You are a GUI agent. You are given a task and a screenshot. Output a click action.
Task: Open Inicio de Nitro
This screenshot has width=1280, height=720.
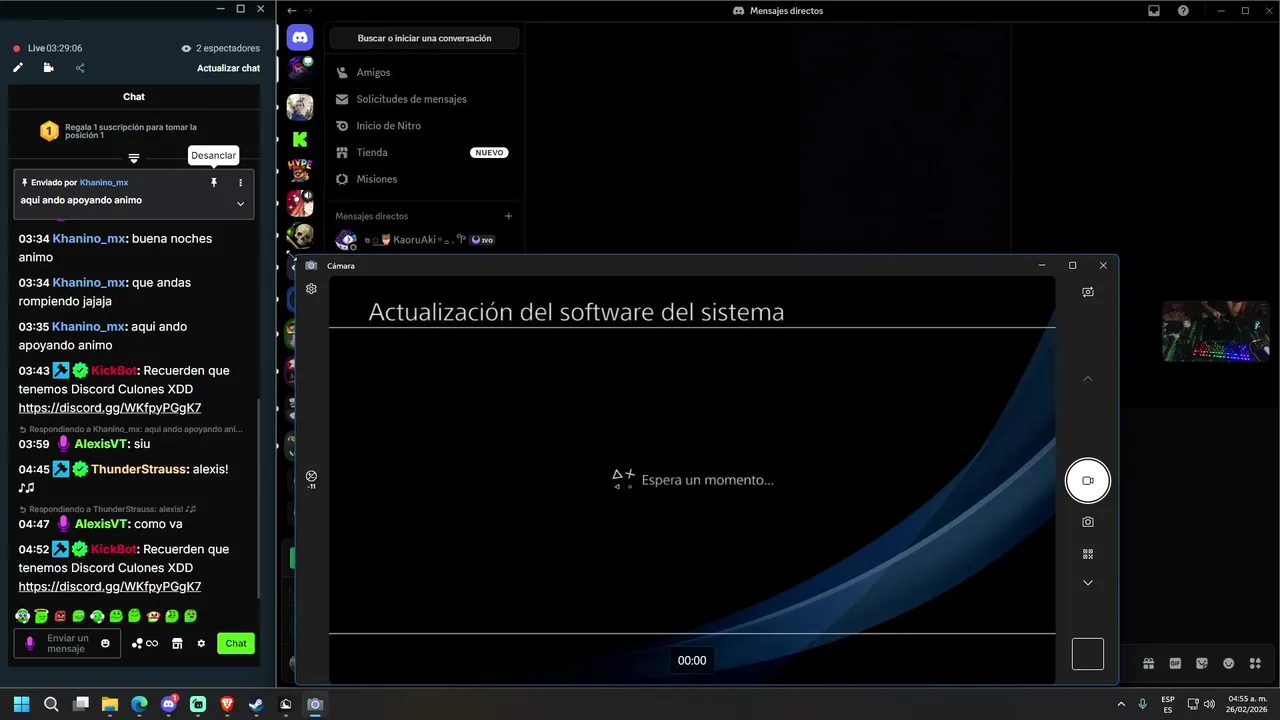point(424,126)
